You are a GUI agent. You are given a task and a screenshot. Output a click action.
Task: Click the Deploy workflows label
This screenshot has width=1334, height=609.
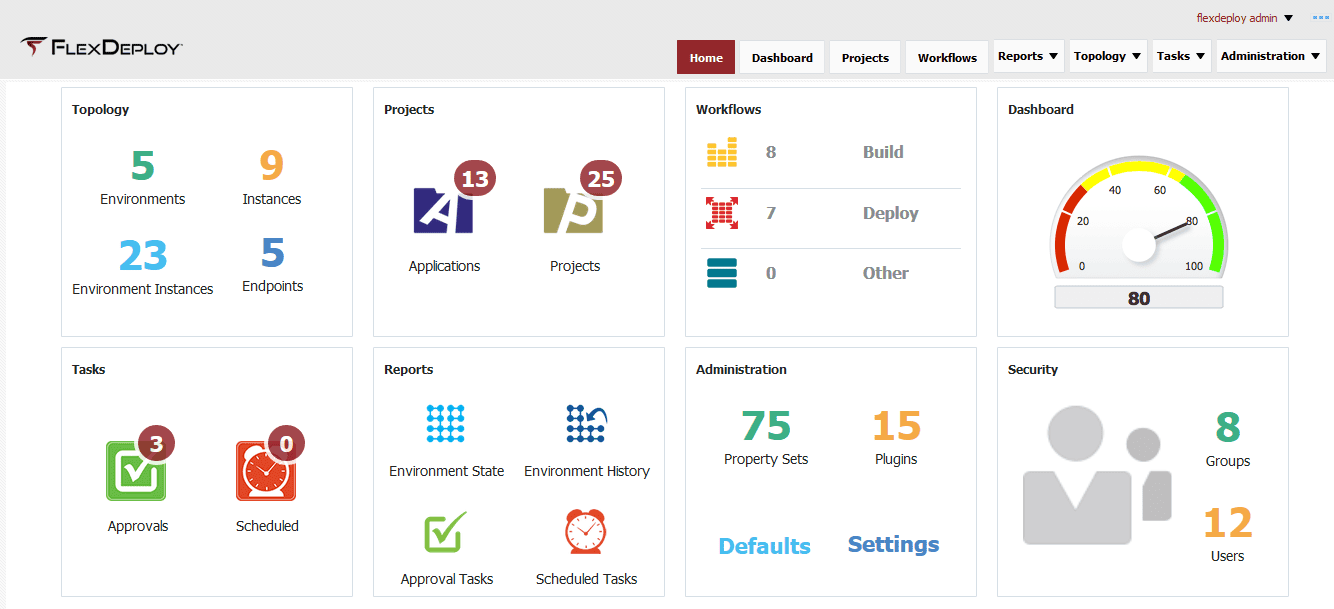coord(891,213)
